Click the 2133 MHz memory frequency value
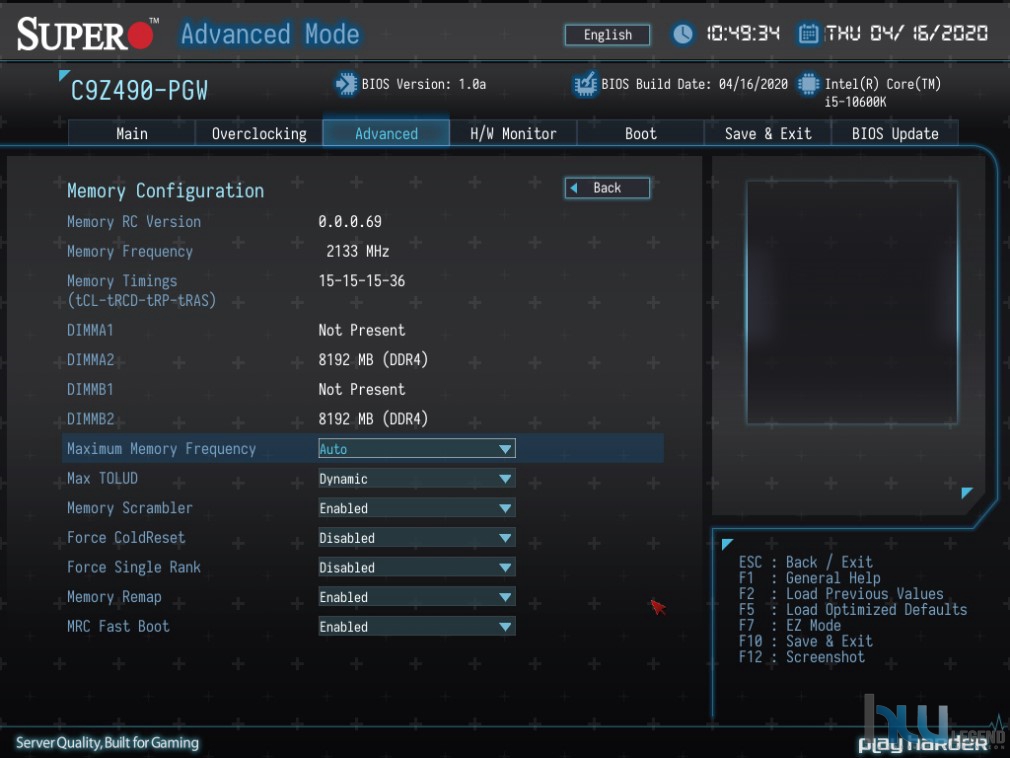Viewport: 1010px width, 758px height. pyautogui.click(x=357, y=251)
